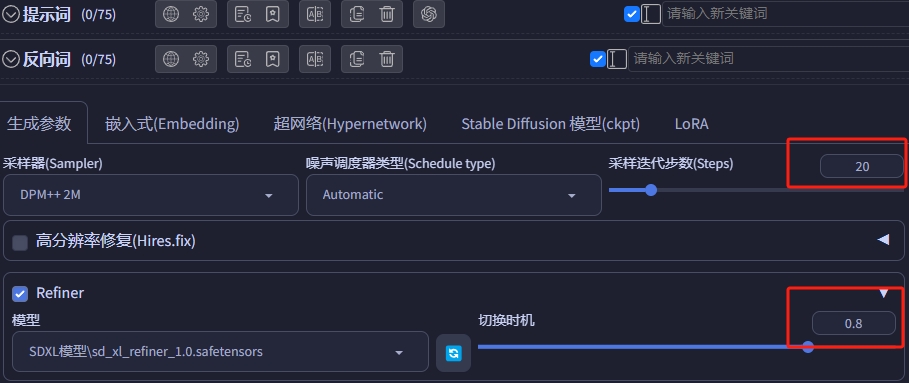Click the text cursor icon in 反向词 row
This screenshot has width=909, height=383.
[x=617, y=59]
